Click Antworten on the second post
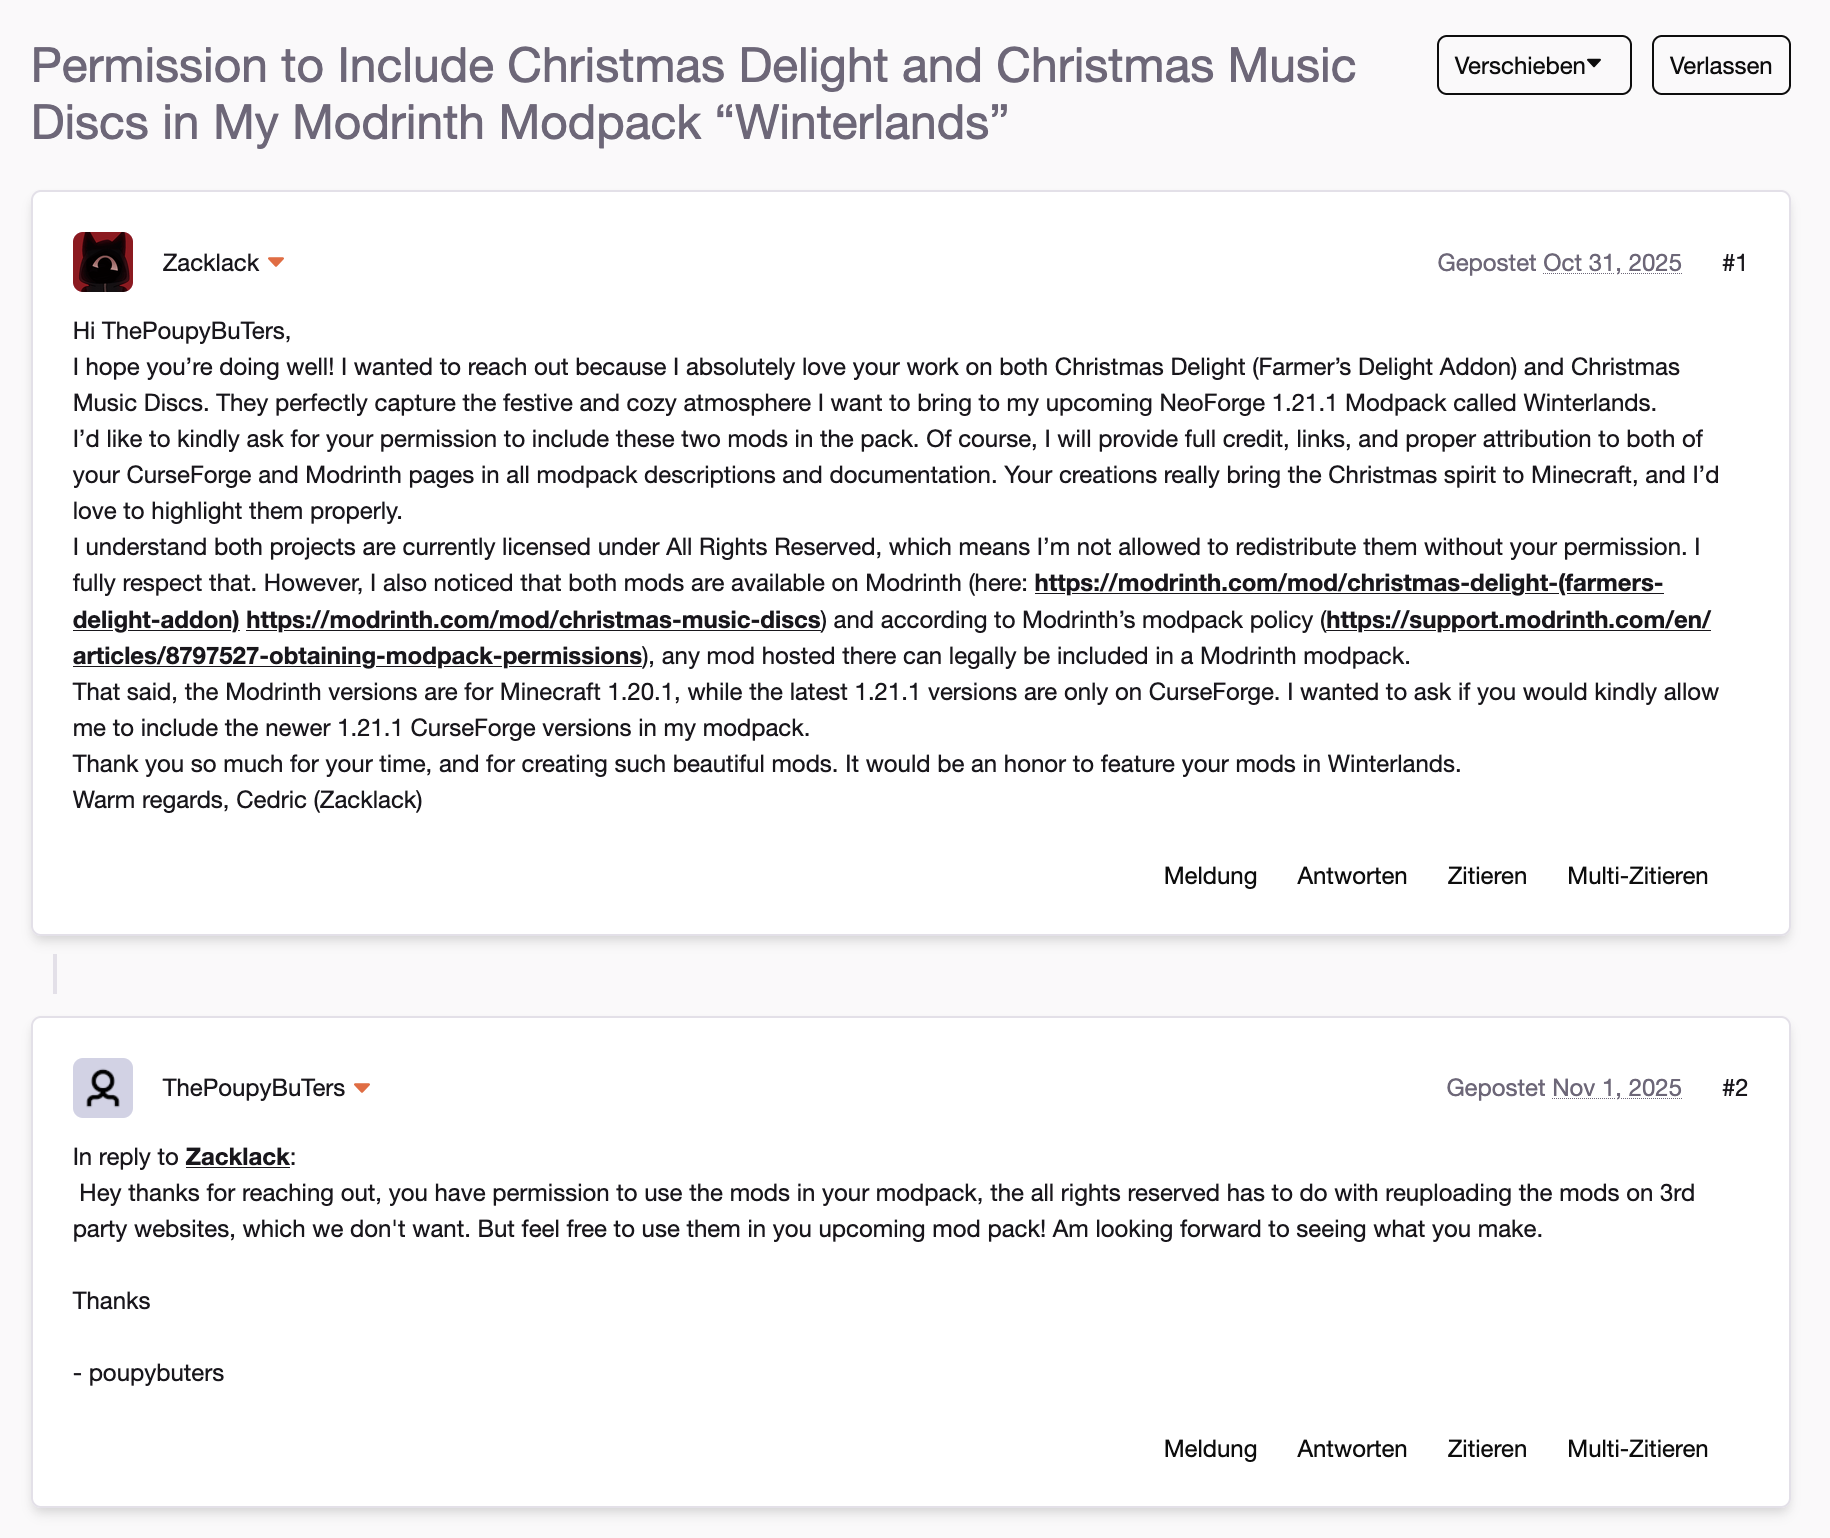The height and width of the screenshot is (1538, 1830). pyautogui.click(x=1351, y=1449)
